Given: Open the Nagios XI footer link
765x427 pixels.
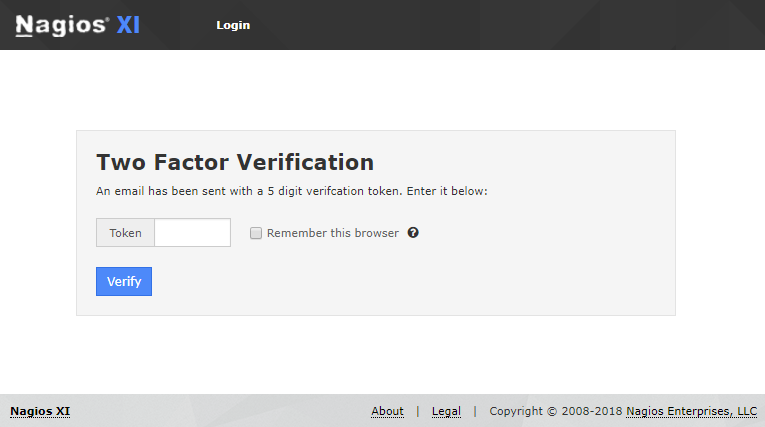Looking at the screenshot, I should tap(40, 411).
